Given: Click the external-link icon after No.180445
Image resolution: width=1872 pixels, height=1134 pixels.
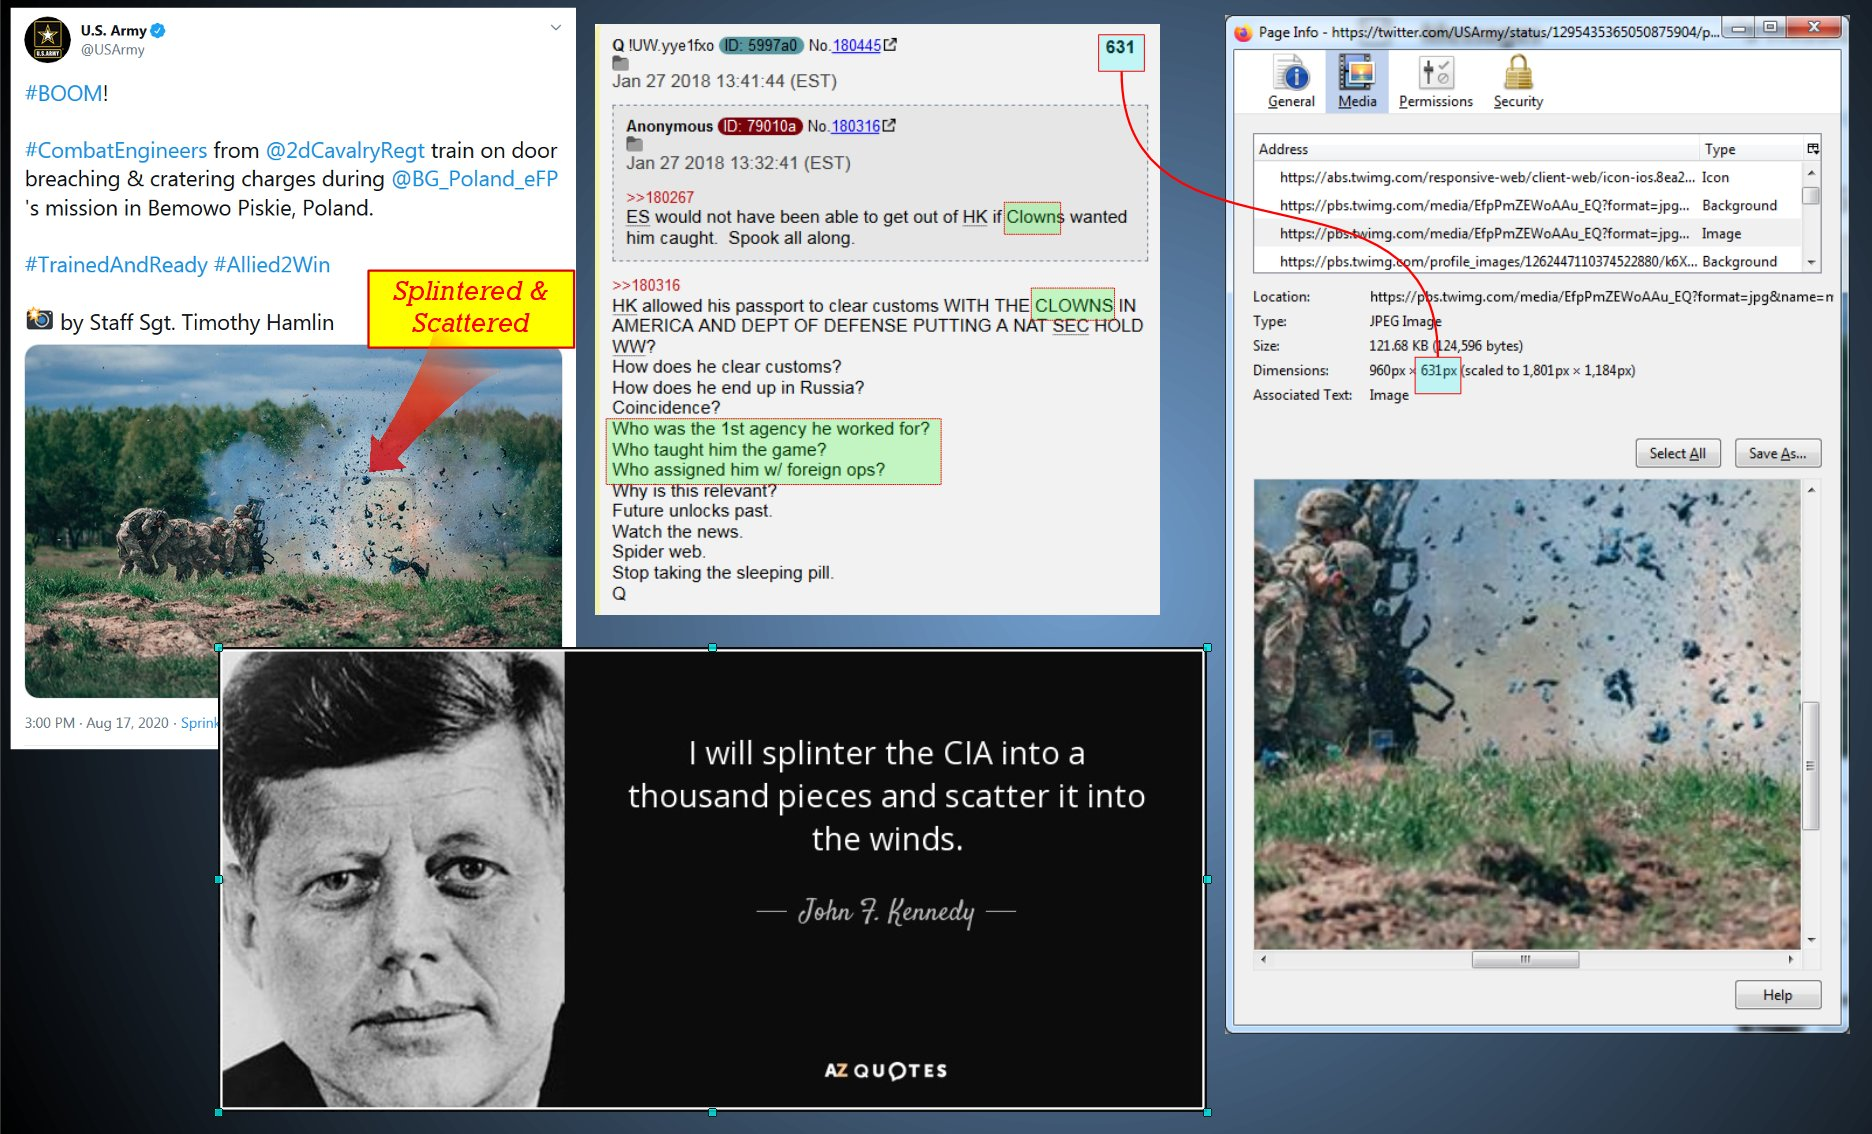Looking at the screenshot, I should pyautogui.click(x=890, y=44).
